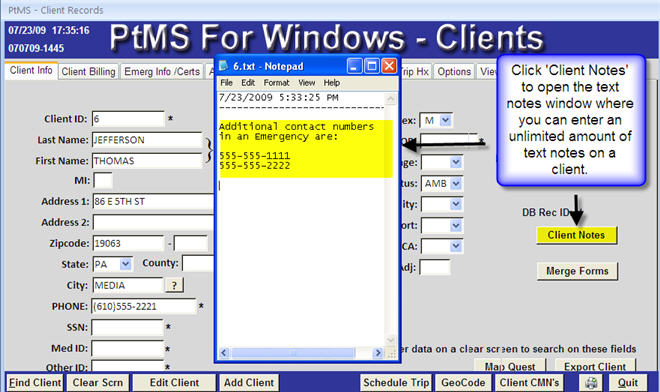The height and width of the screenshot is (392, 660).
Task: Click the City field containing MEDIA
Action: (x=128, y=285)
